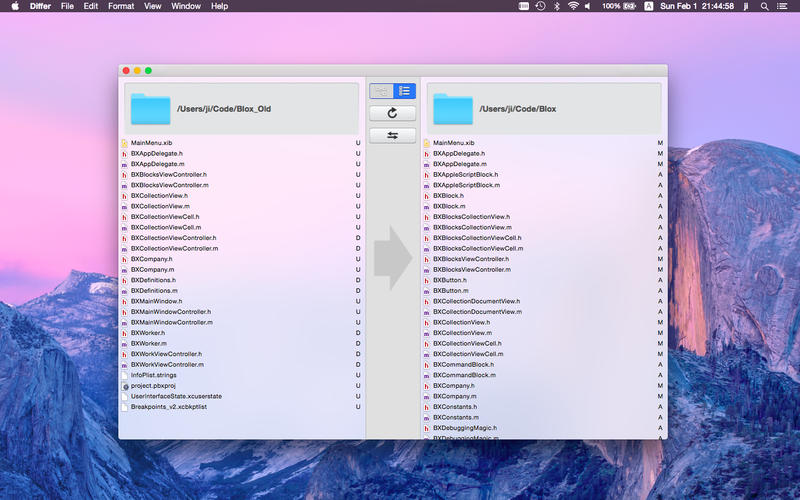Click the header icon beside BXWorker.h

[124, 333]
